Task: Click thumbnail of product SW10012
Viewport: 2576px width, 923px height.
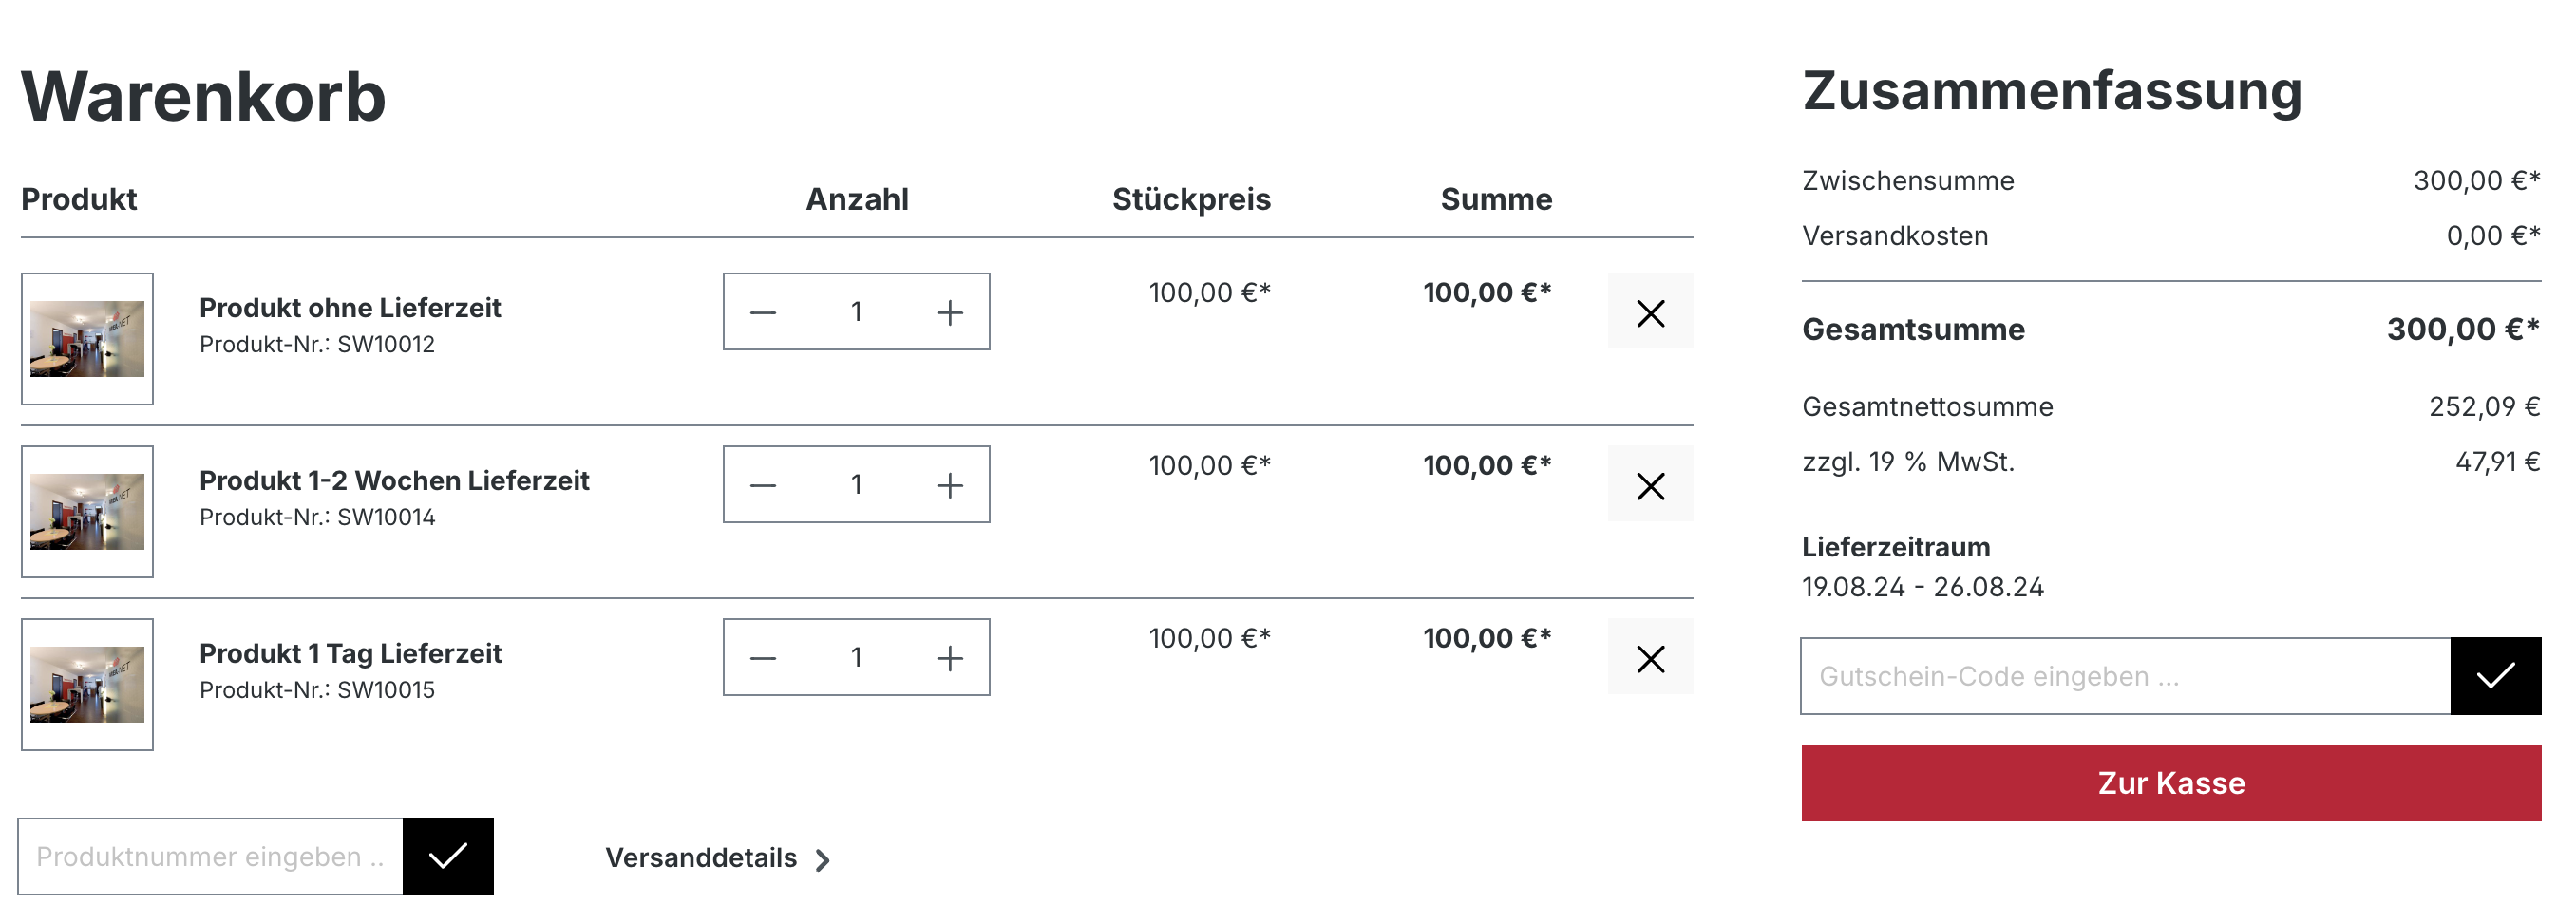Action: [x=87, y=339]
